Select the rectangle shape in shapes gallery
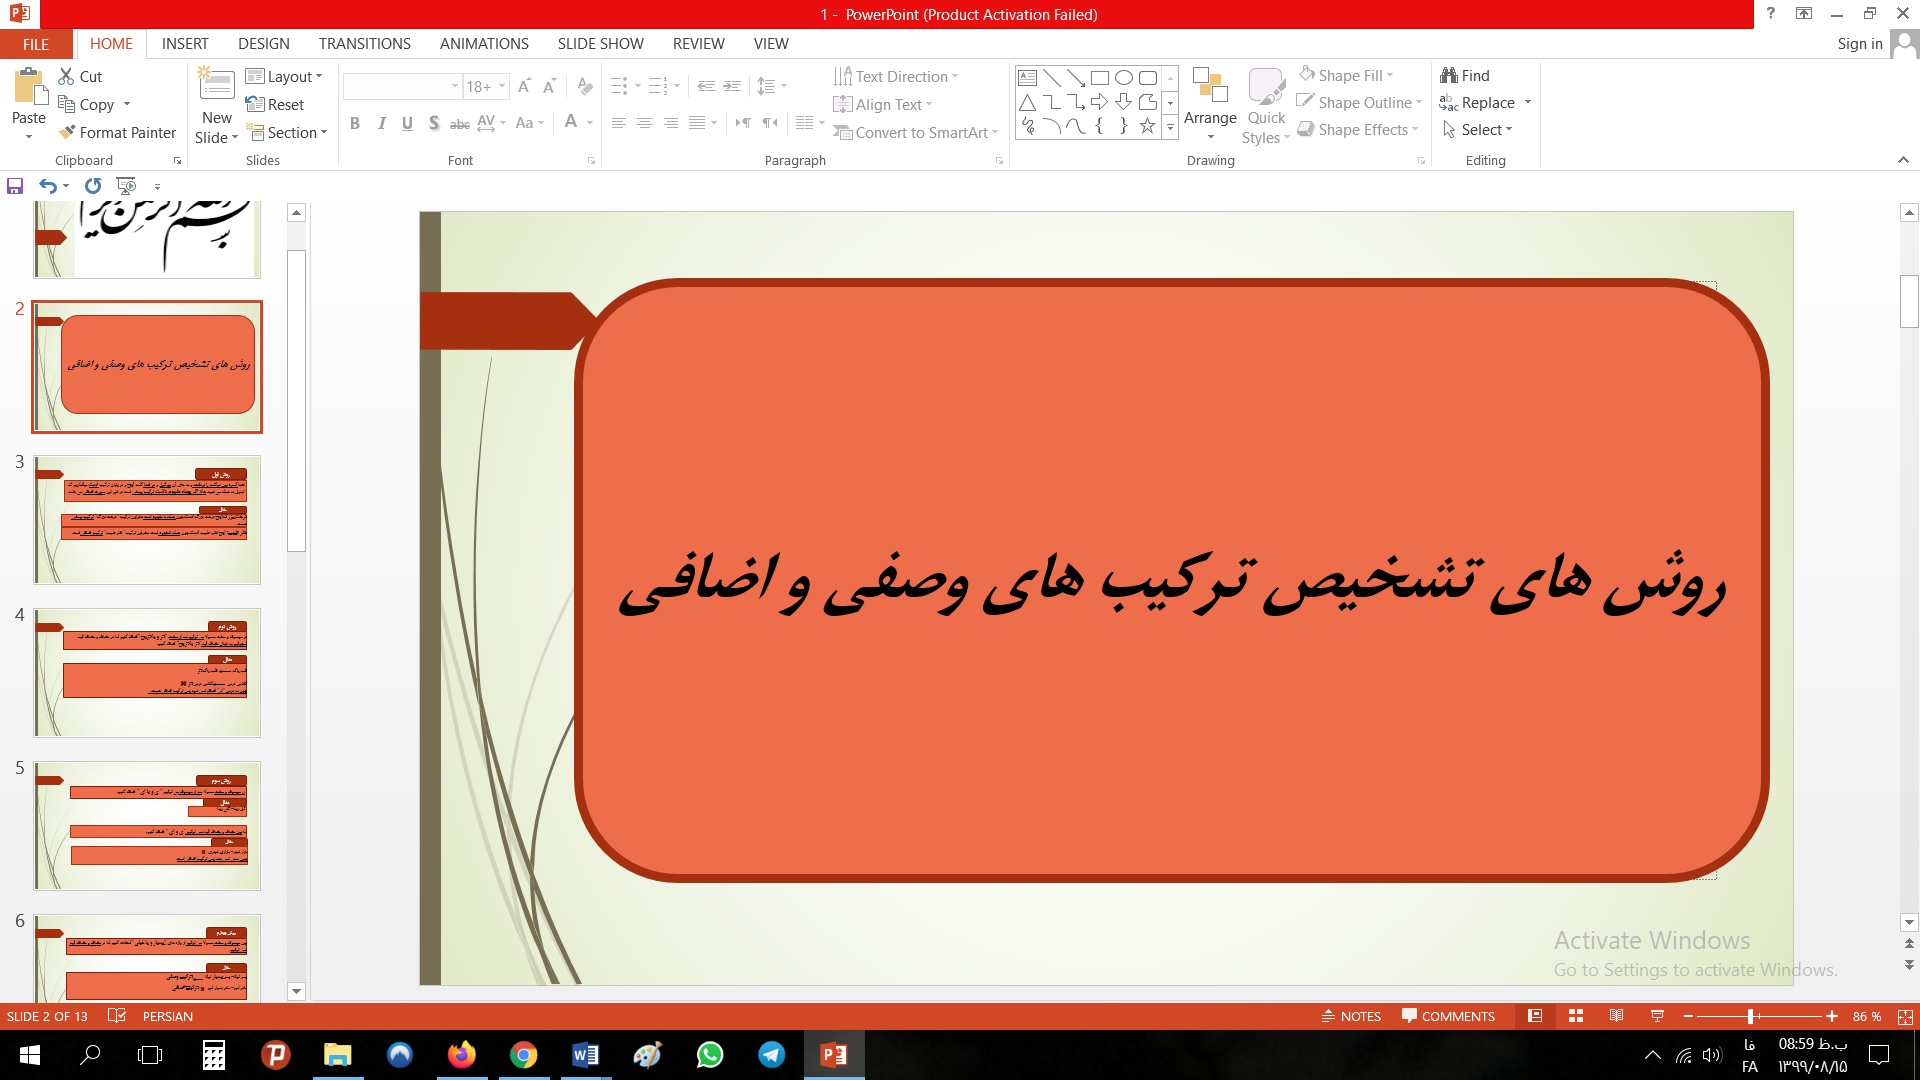The height and width of the screenshot is (1080, 1920). 1099,77
